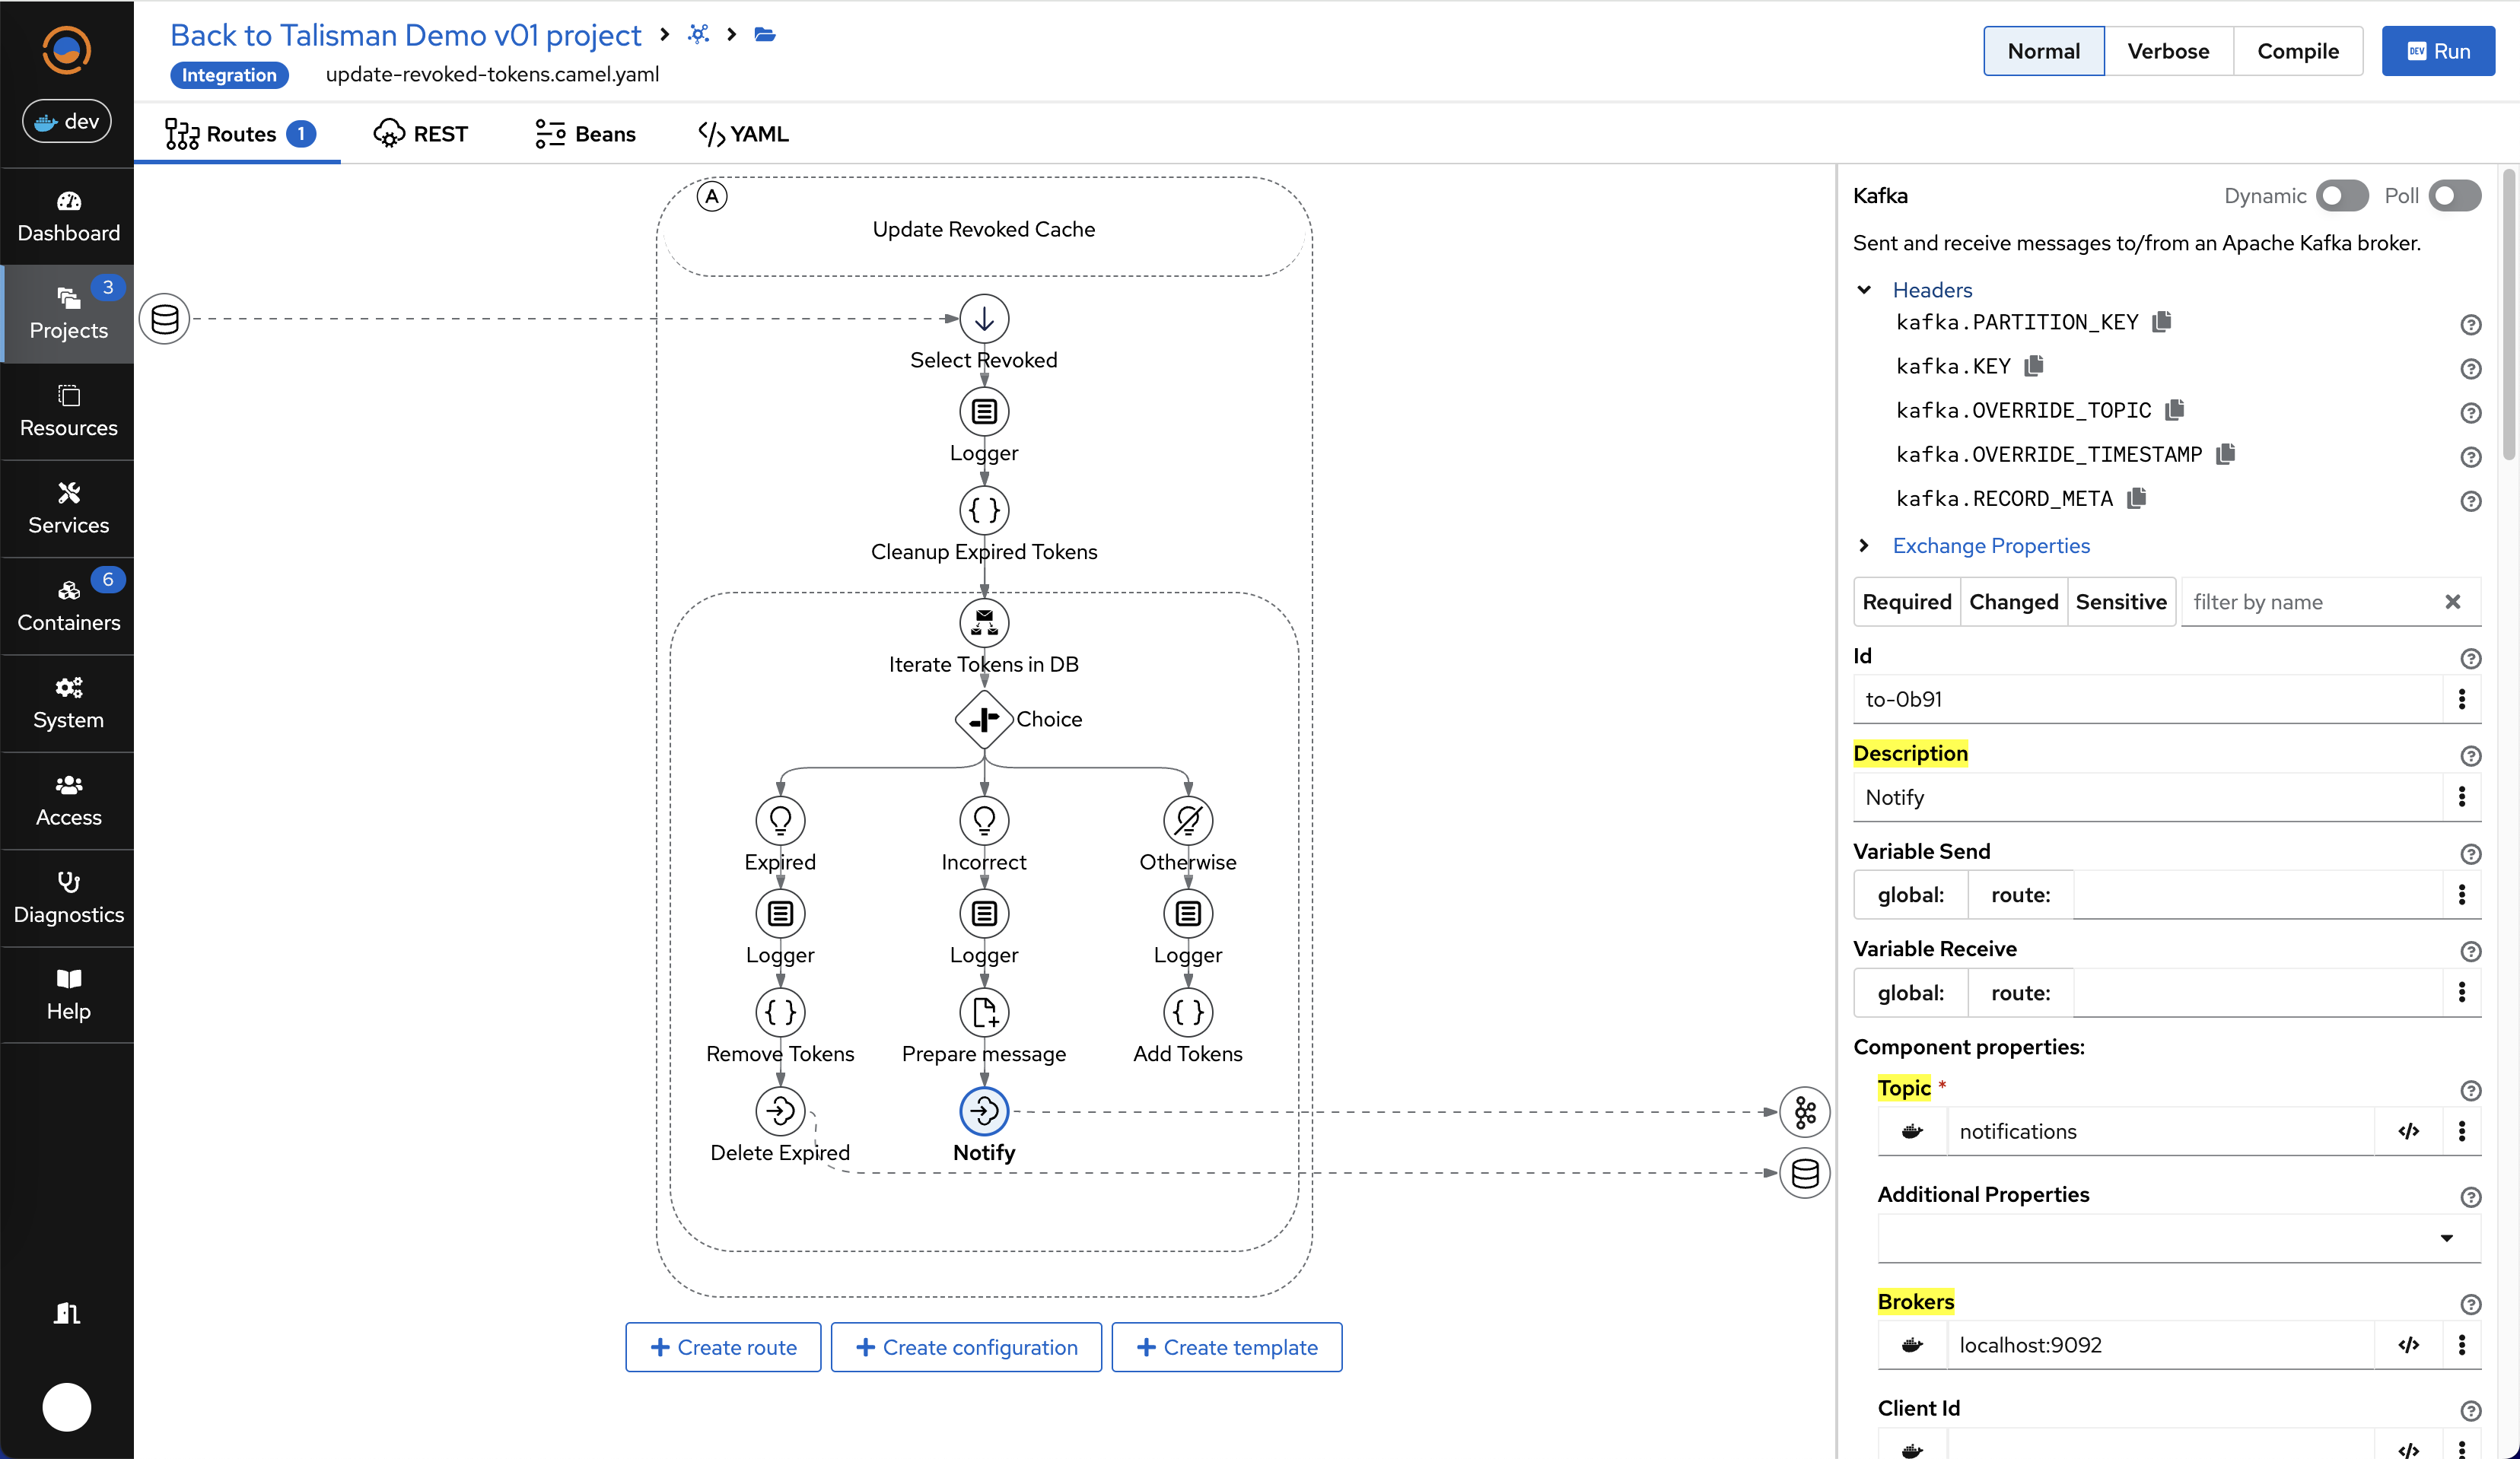
Task: Click the Select Revoked poll node icon
Action: 984,319
